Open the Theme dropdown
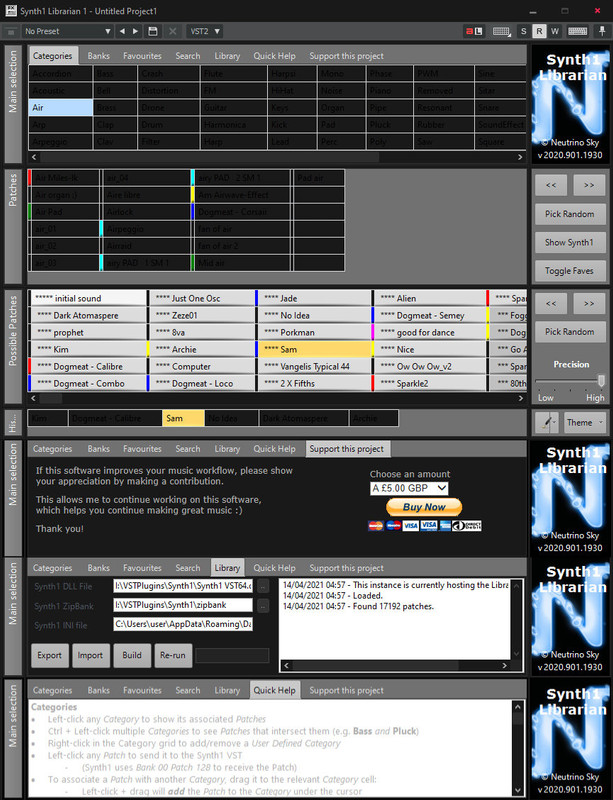Image resolution: width=613 pixels, height=800 pixels. pos(584,422)
